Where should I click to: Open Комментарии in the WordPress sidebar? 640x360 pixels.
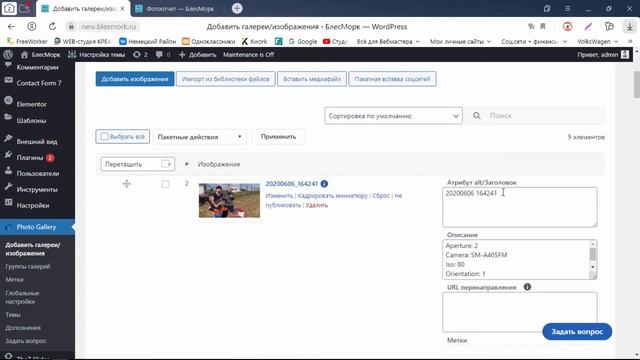coord(37,67)
